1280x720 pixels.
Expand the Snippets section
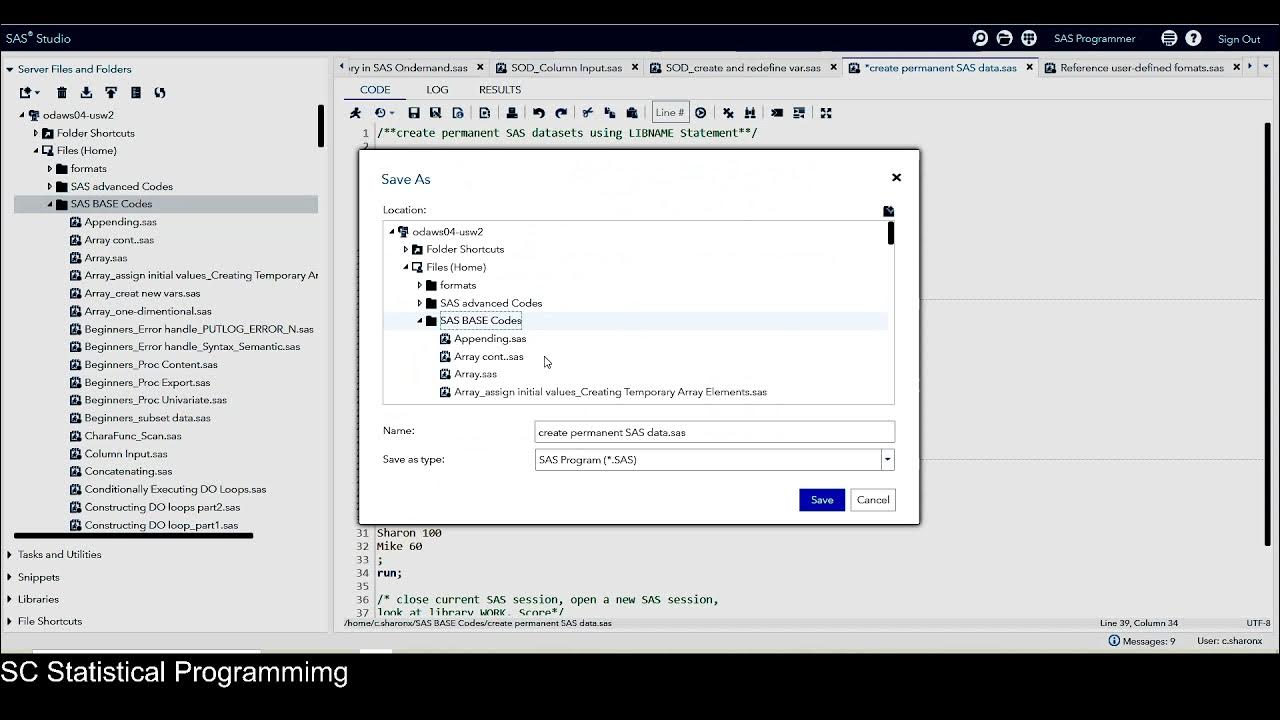[9, 577]
